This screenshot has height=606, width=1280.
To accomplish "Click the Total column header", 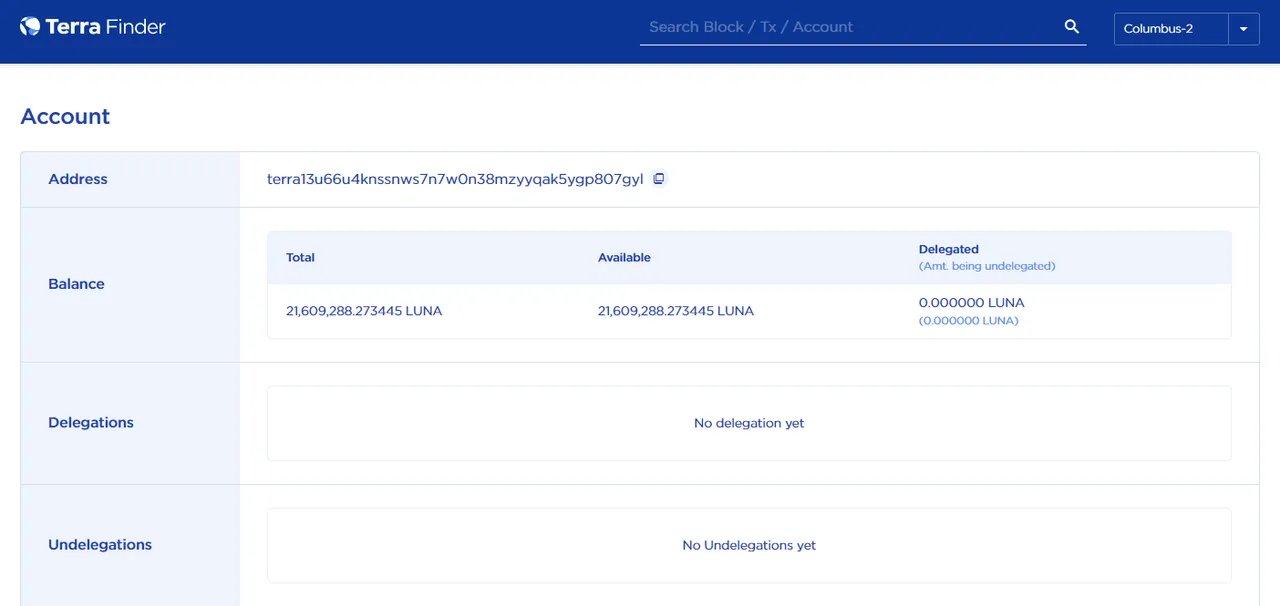I will coord(300,258).
